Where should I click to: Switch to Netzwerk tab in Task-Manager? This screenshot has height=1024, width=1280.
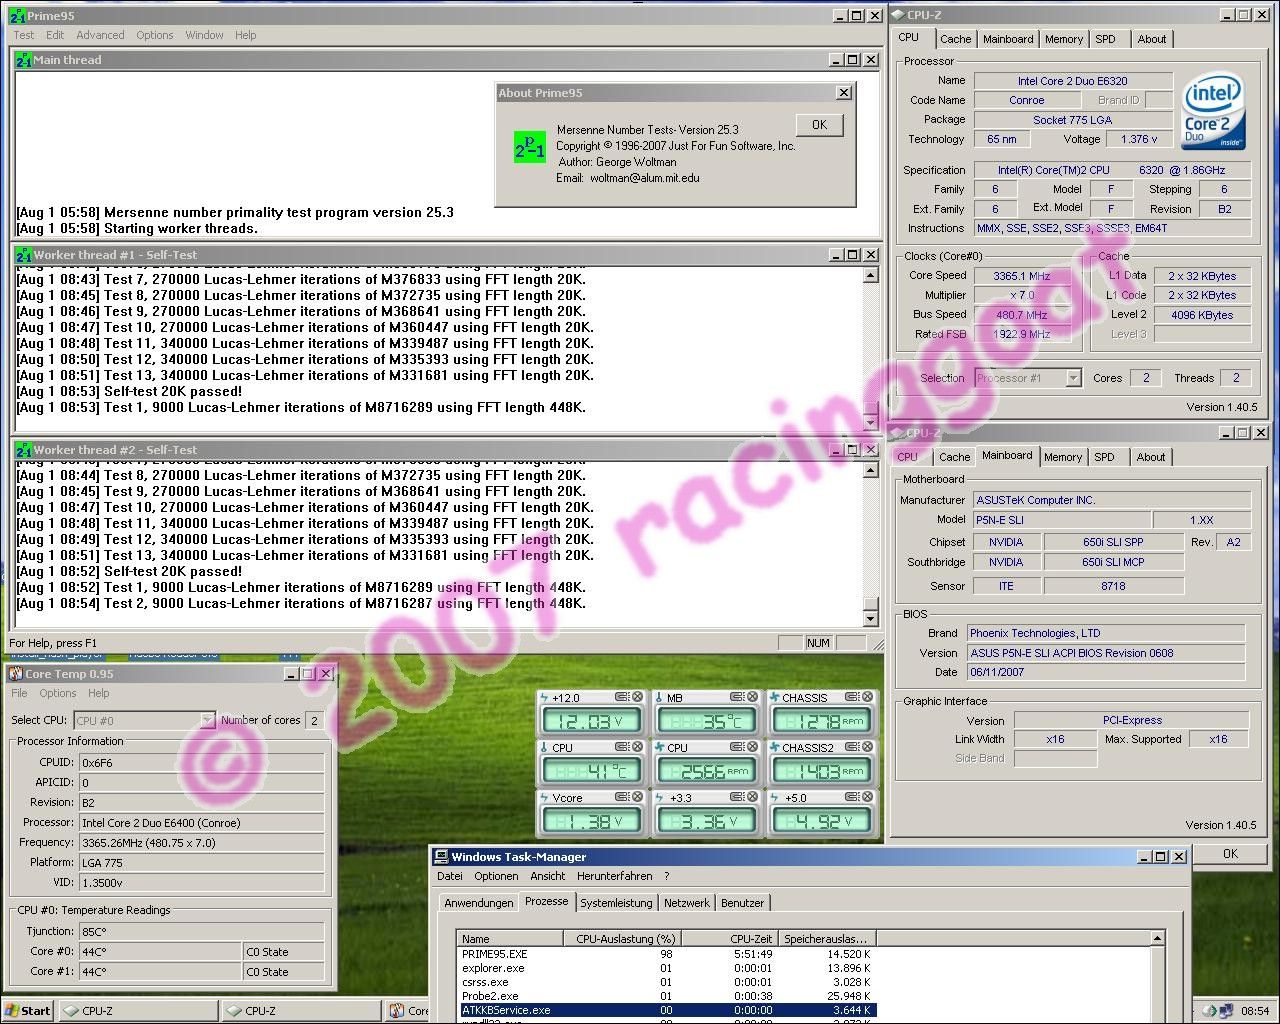pyautogui.click(x=687, y=903)
